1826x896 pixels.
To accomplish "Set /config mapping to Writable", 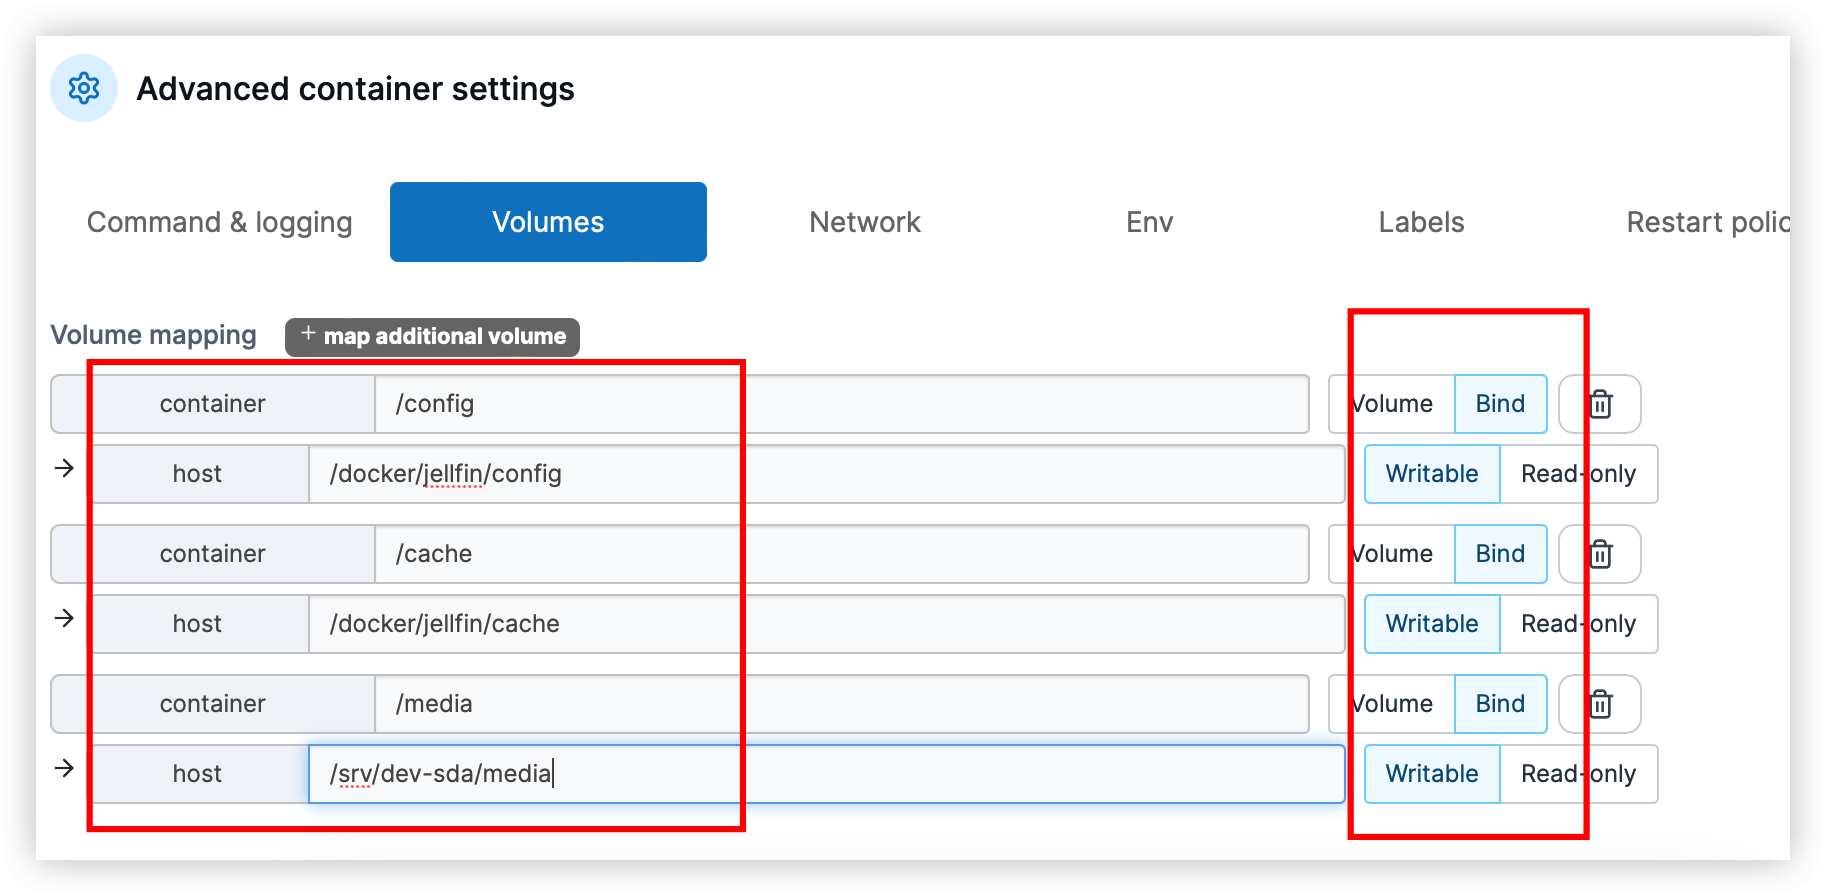I will click(1431, 474).
